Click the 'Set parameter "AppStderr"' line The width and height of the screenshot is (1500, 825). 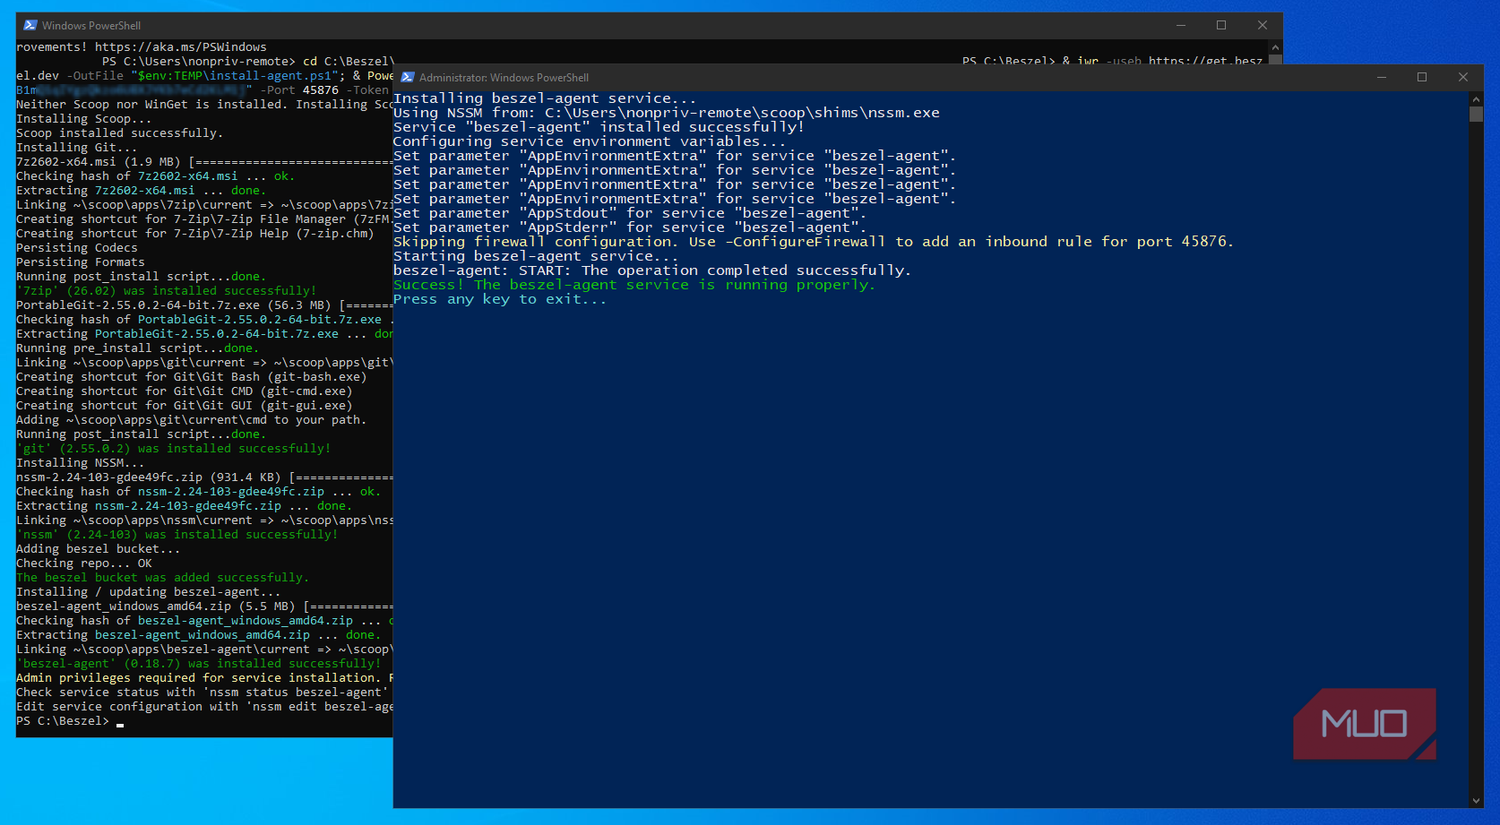(x=630, y=227)
